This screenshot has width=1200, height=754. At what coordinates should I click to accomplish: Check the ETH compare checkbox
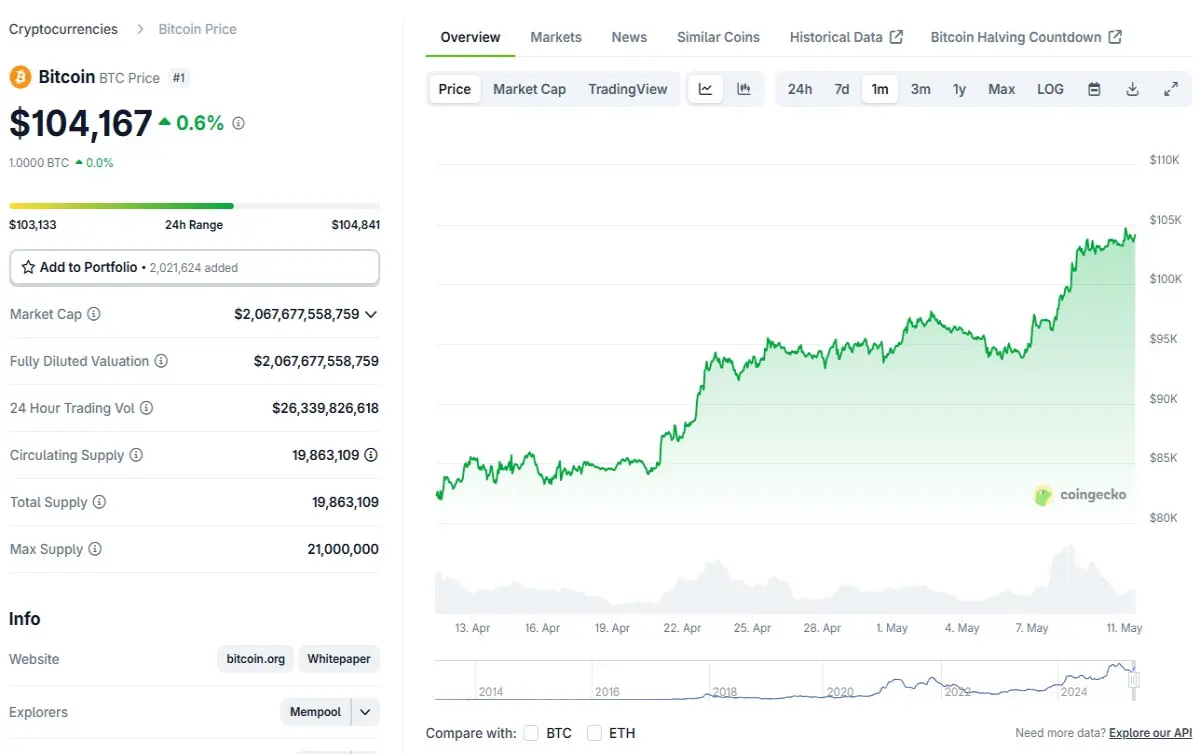(x=594, y=733)
